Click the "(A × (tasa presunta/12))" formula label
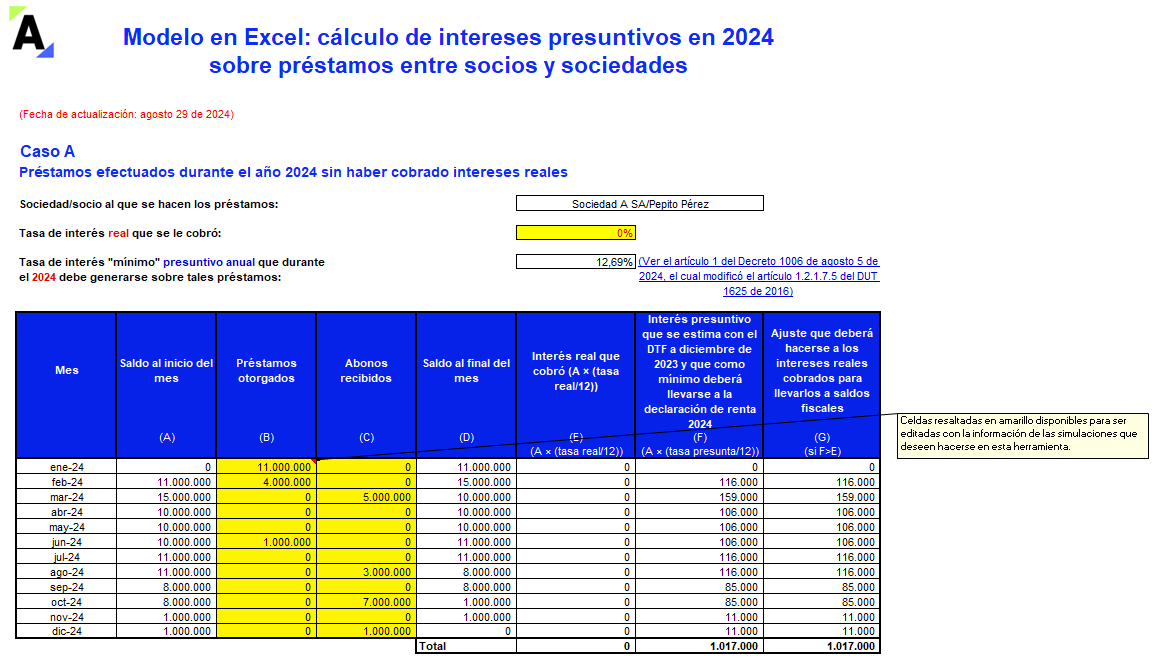Viewport: 1162px width, 658px height. pyautogui.click(x=700, y=451)
